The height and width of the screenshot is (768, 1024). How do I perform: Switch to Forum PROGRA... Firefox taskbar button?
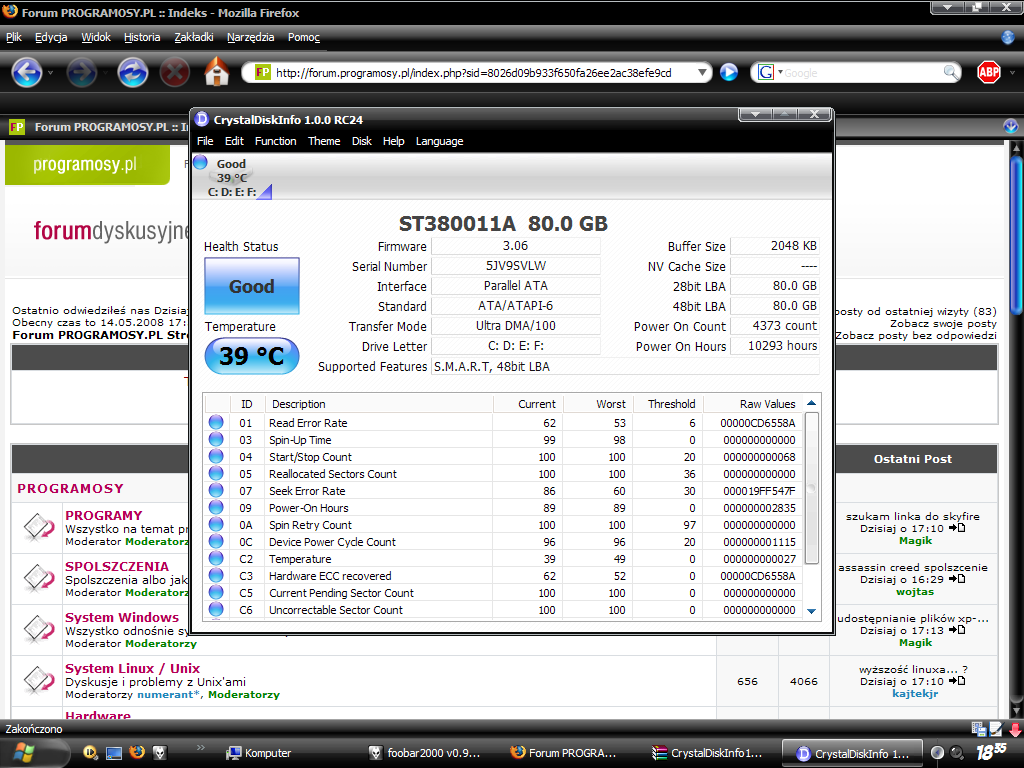(x=563, y=753)
